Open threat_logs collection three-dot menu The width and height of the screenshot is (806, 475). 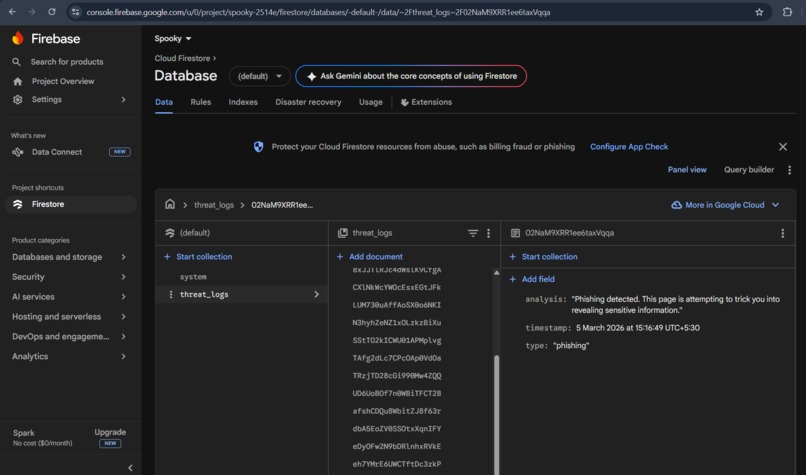pos(488,233)
